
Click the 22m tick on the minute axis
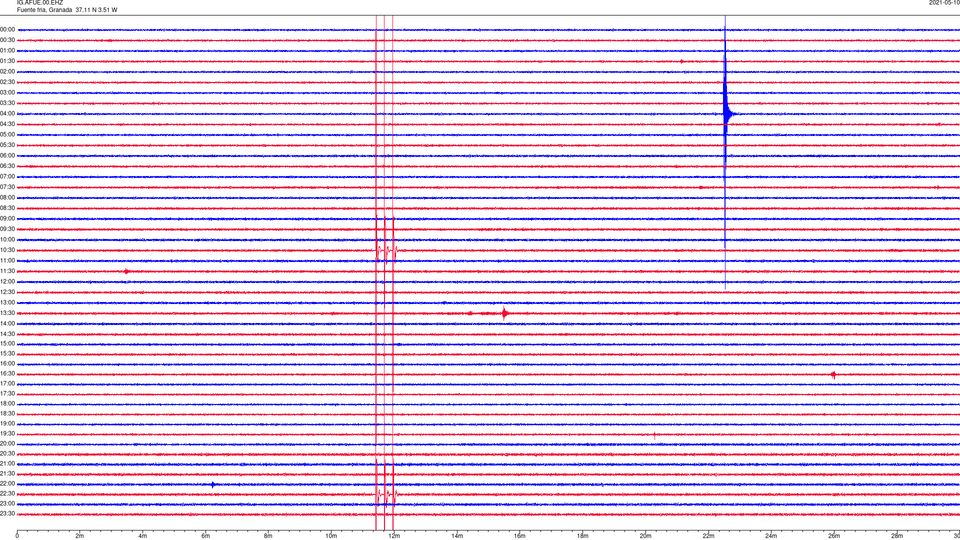pos(708,536)
